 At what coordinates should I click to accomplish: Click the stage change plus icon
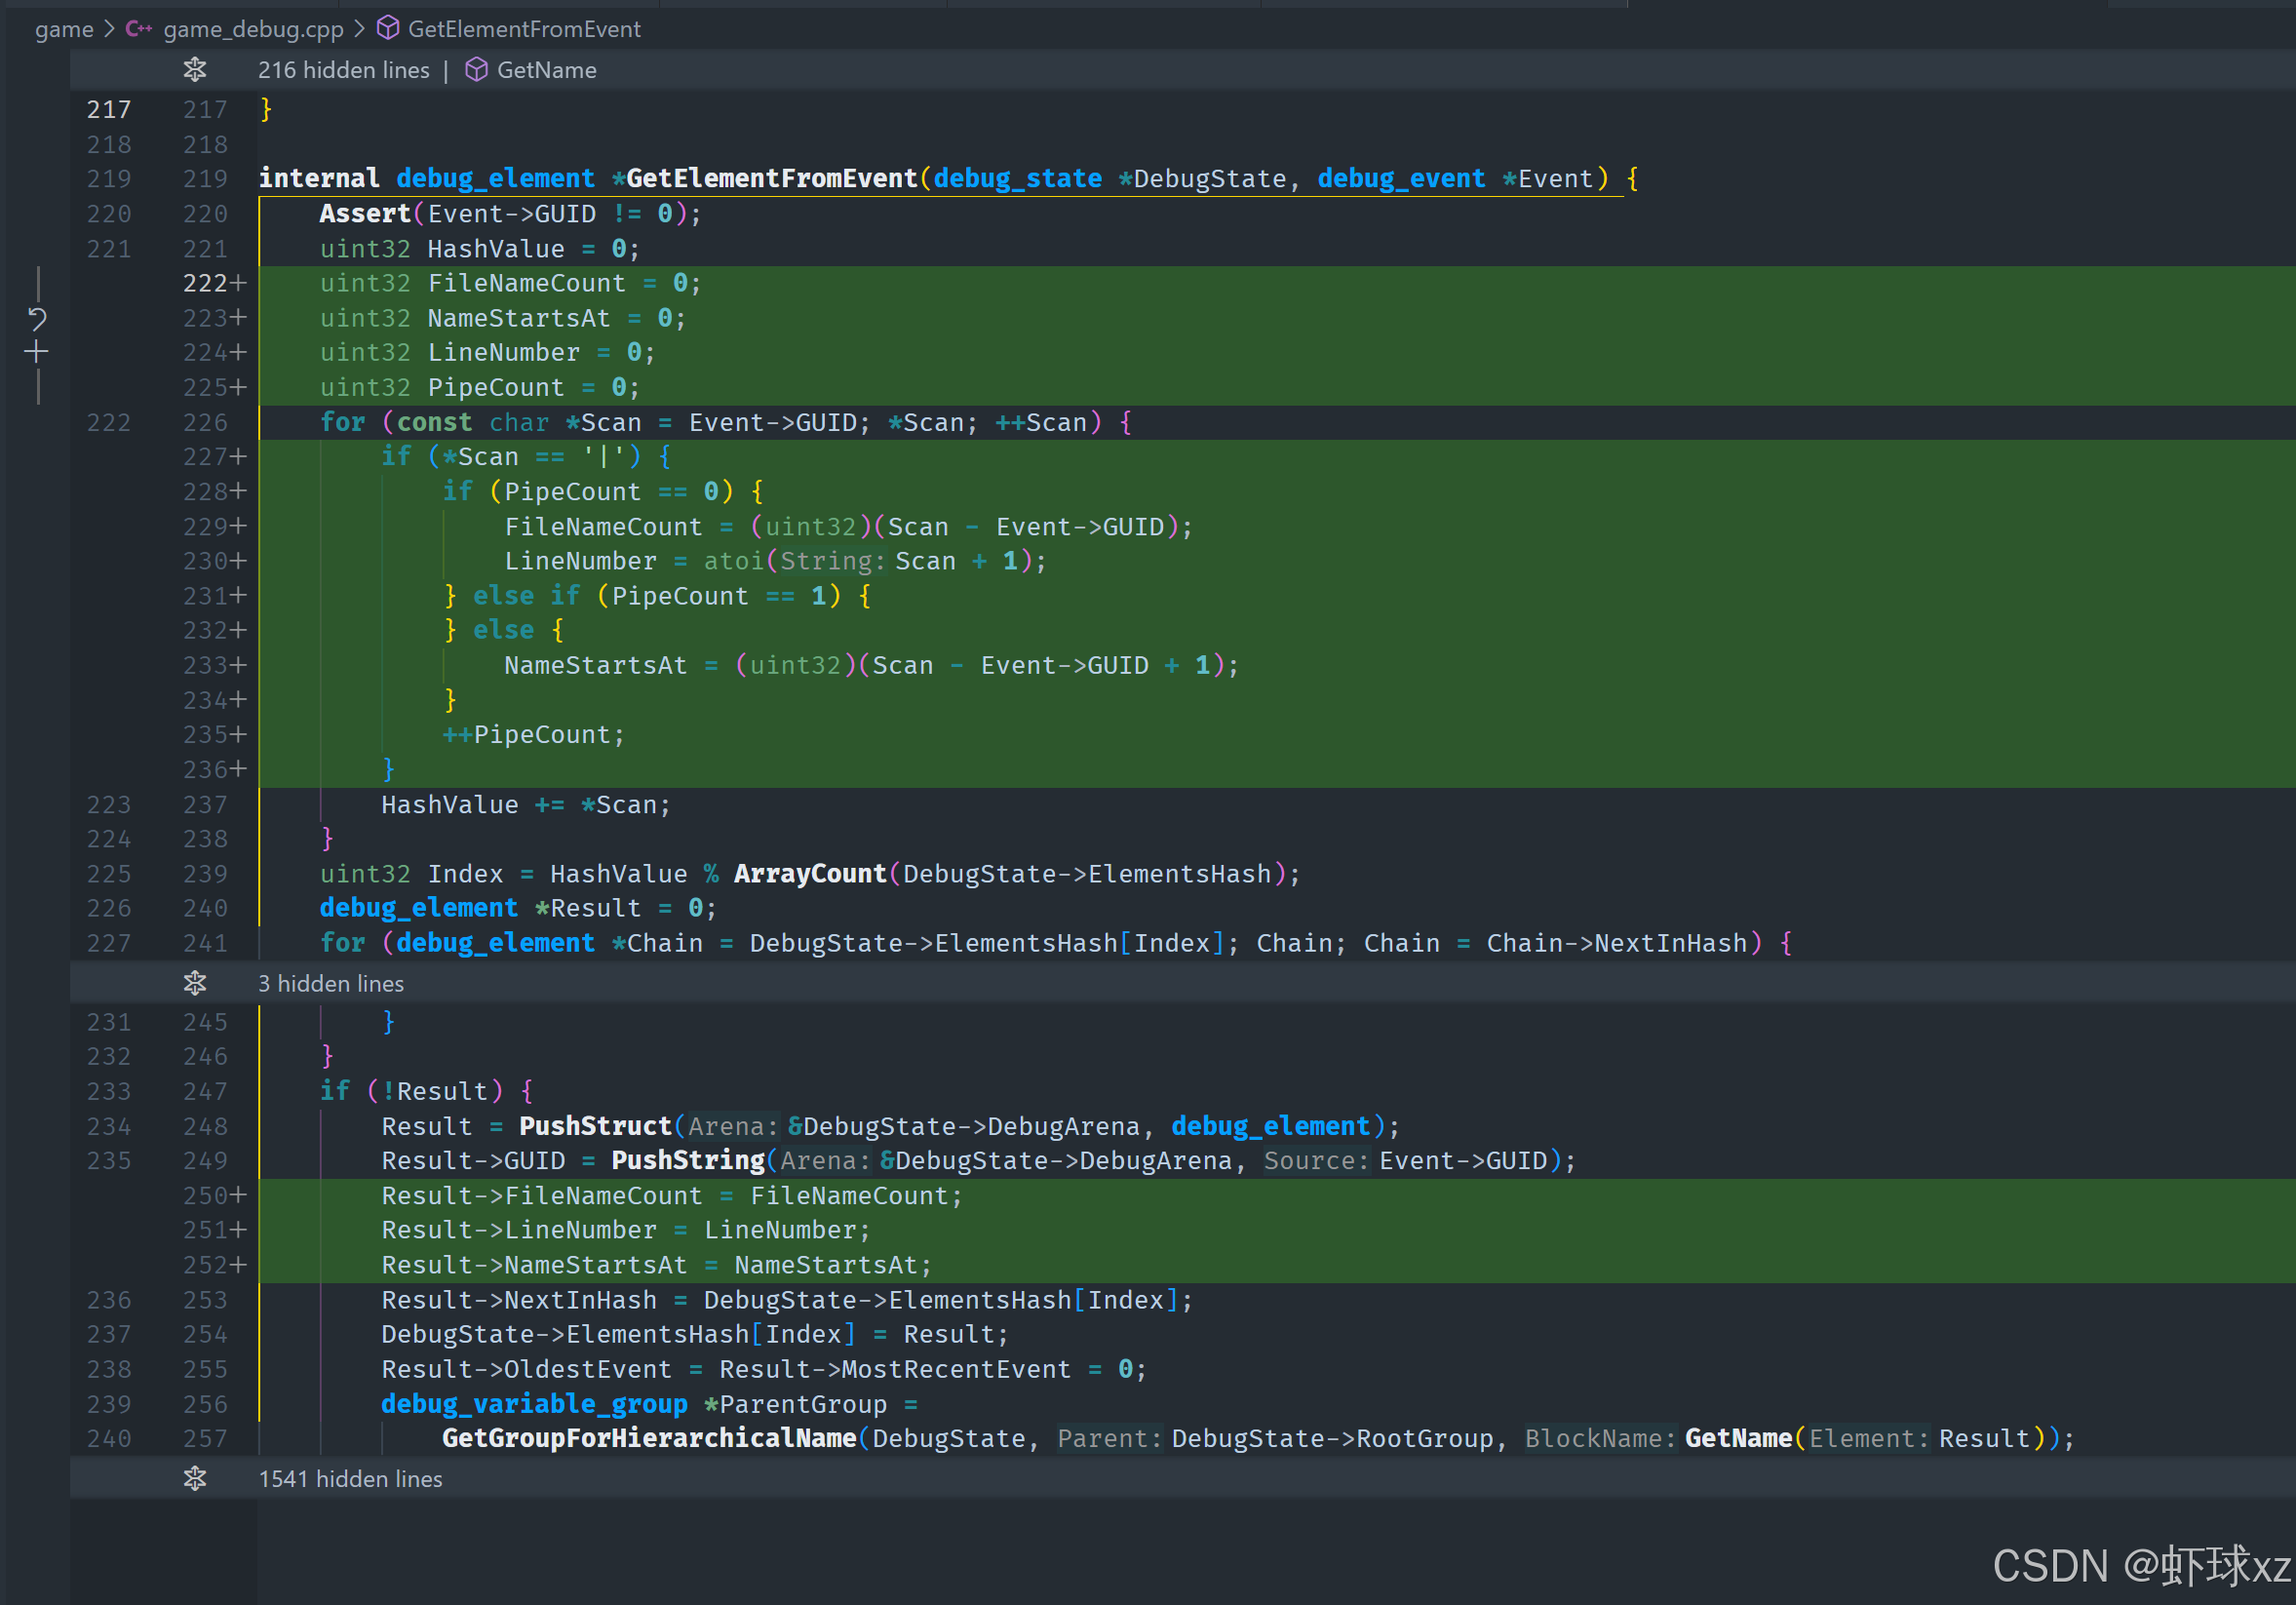37,352
